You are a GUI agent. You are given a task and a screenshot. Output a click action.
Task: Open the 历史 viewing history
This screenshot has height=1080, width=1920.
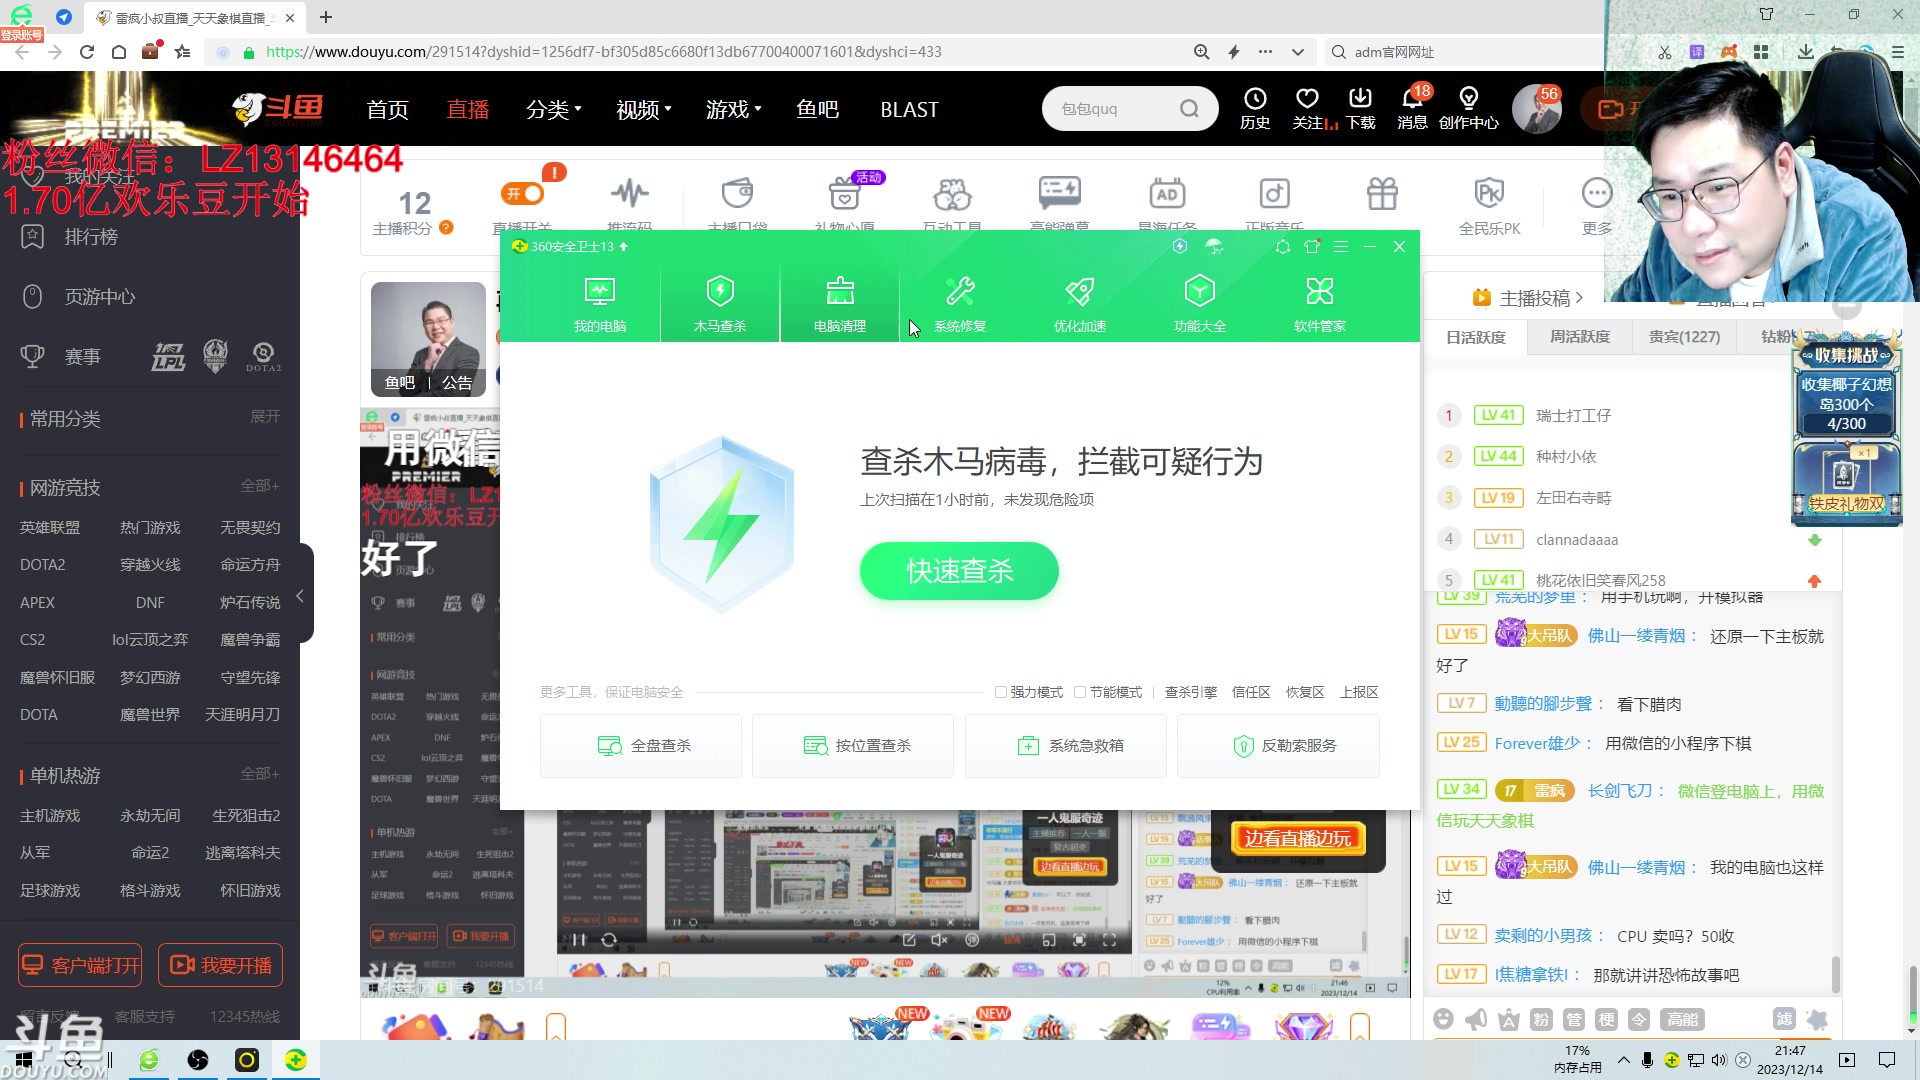coord(1255,108)
